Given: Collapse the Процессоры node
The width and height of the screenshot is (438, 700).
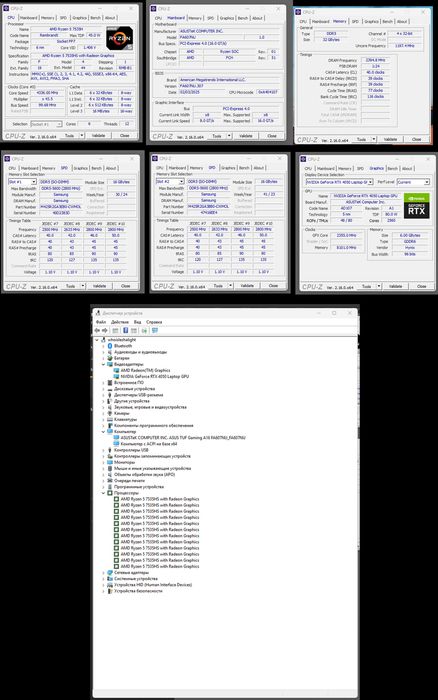Looking at the screenshot, I should click(104, 493).
